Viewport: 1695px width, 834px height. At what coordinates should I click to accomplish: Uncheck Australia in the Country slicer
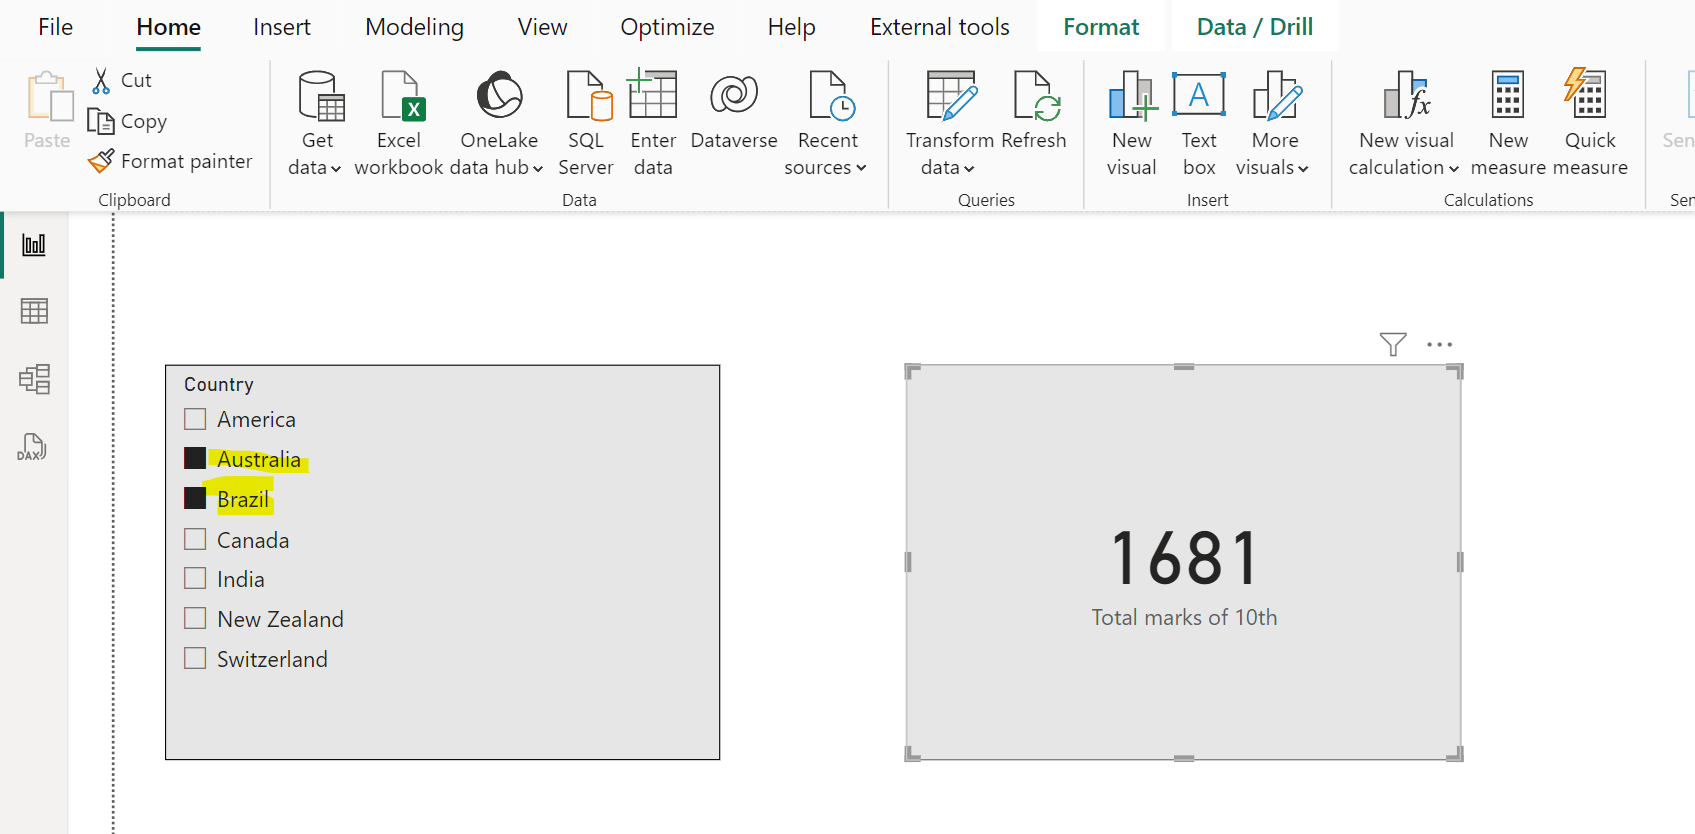pos(196,459)
